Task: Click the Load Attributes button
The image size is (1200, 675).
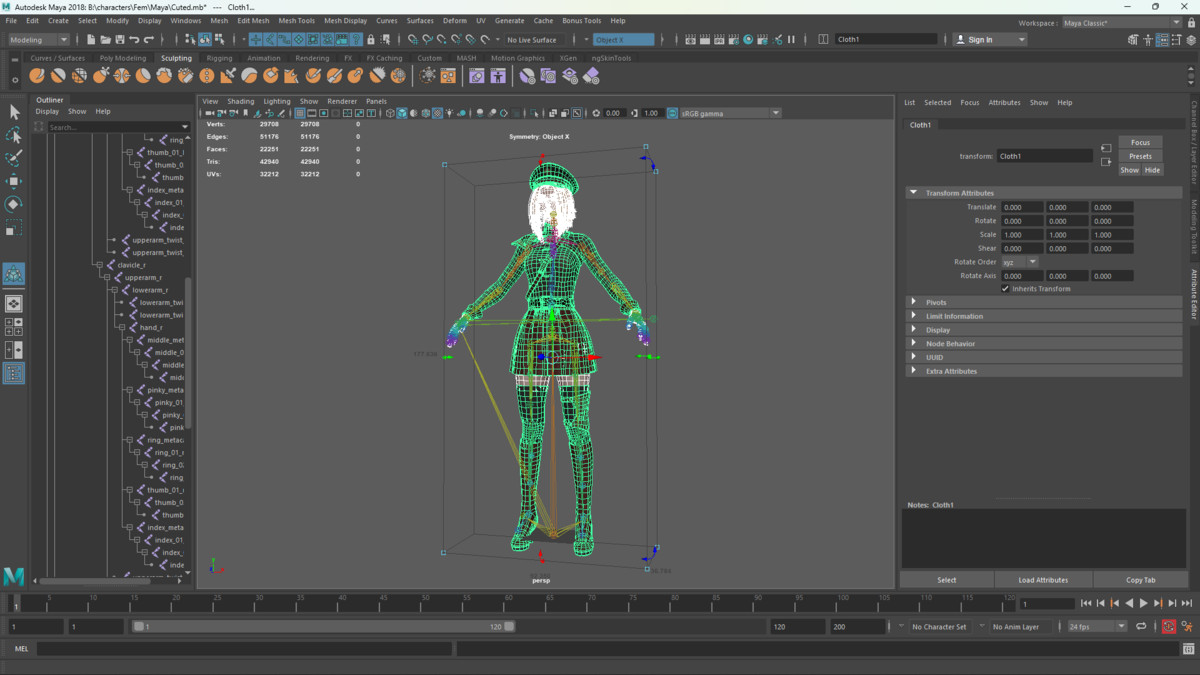Action: pos(1043,580)
